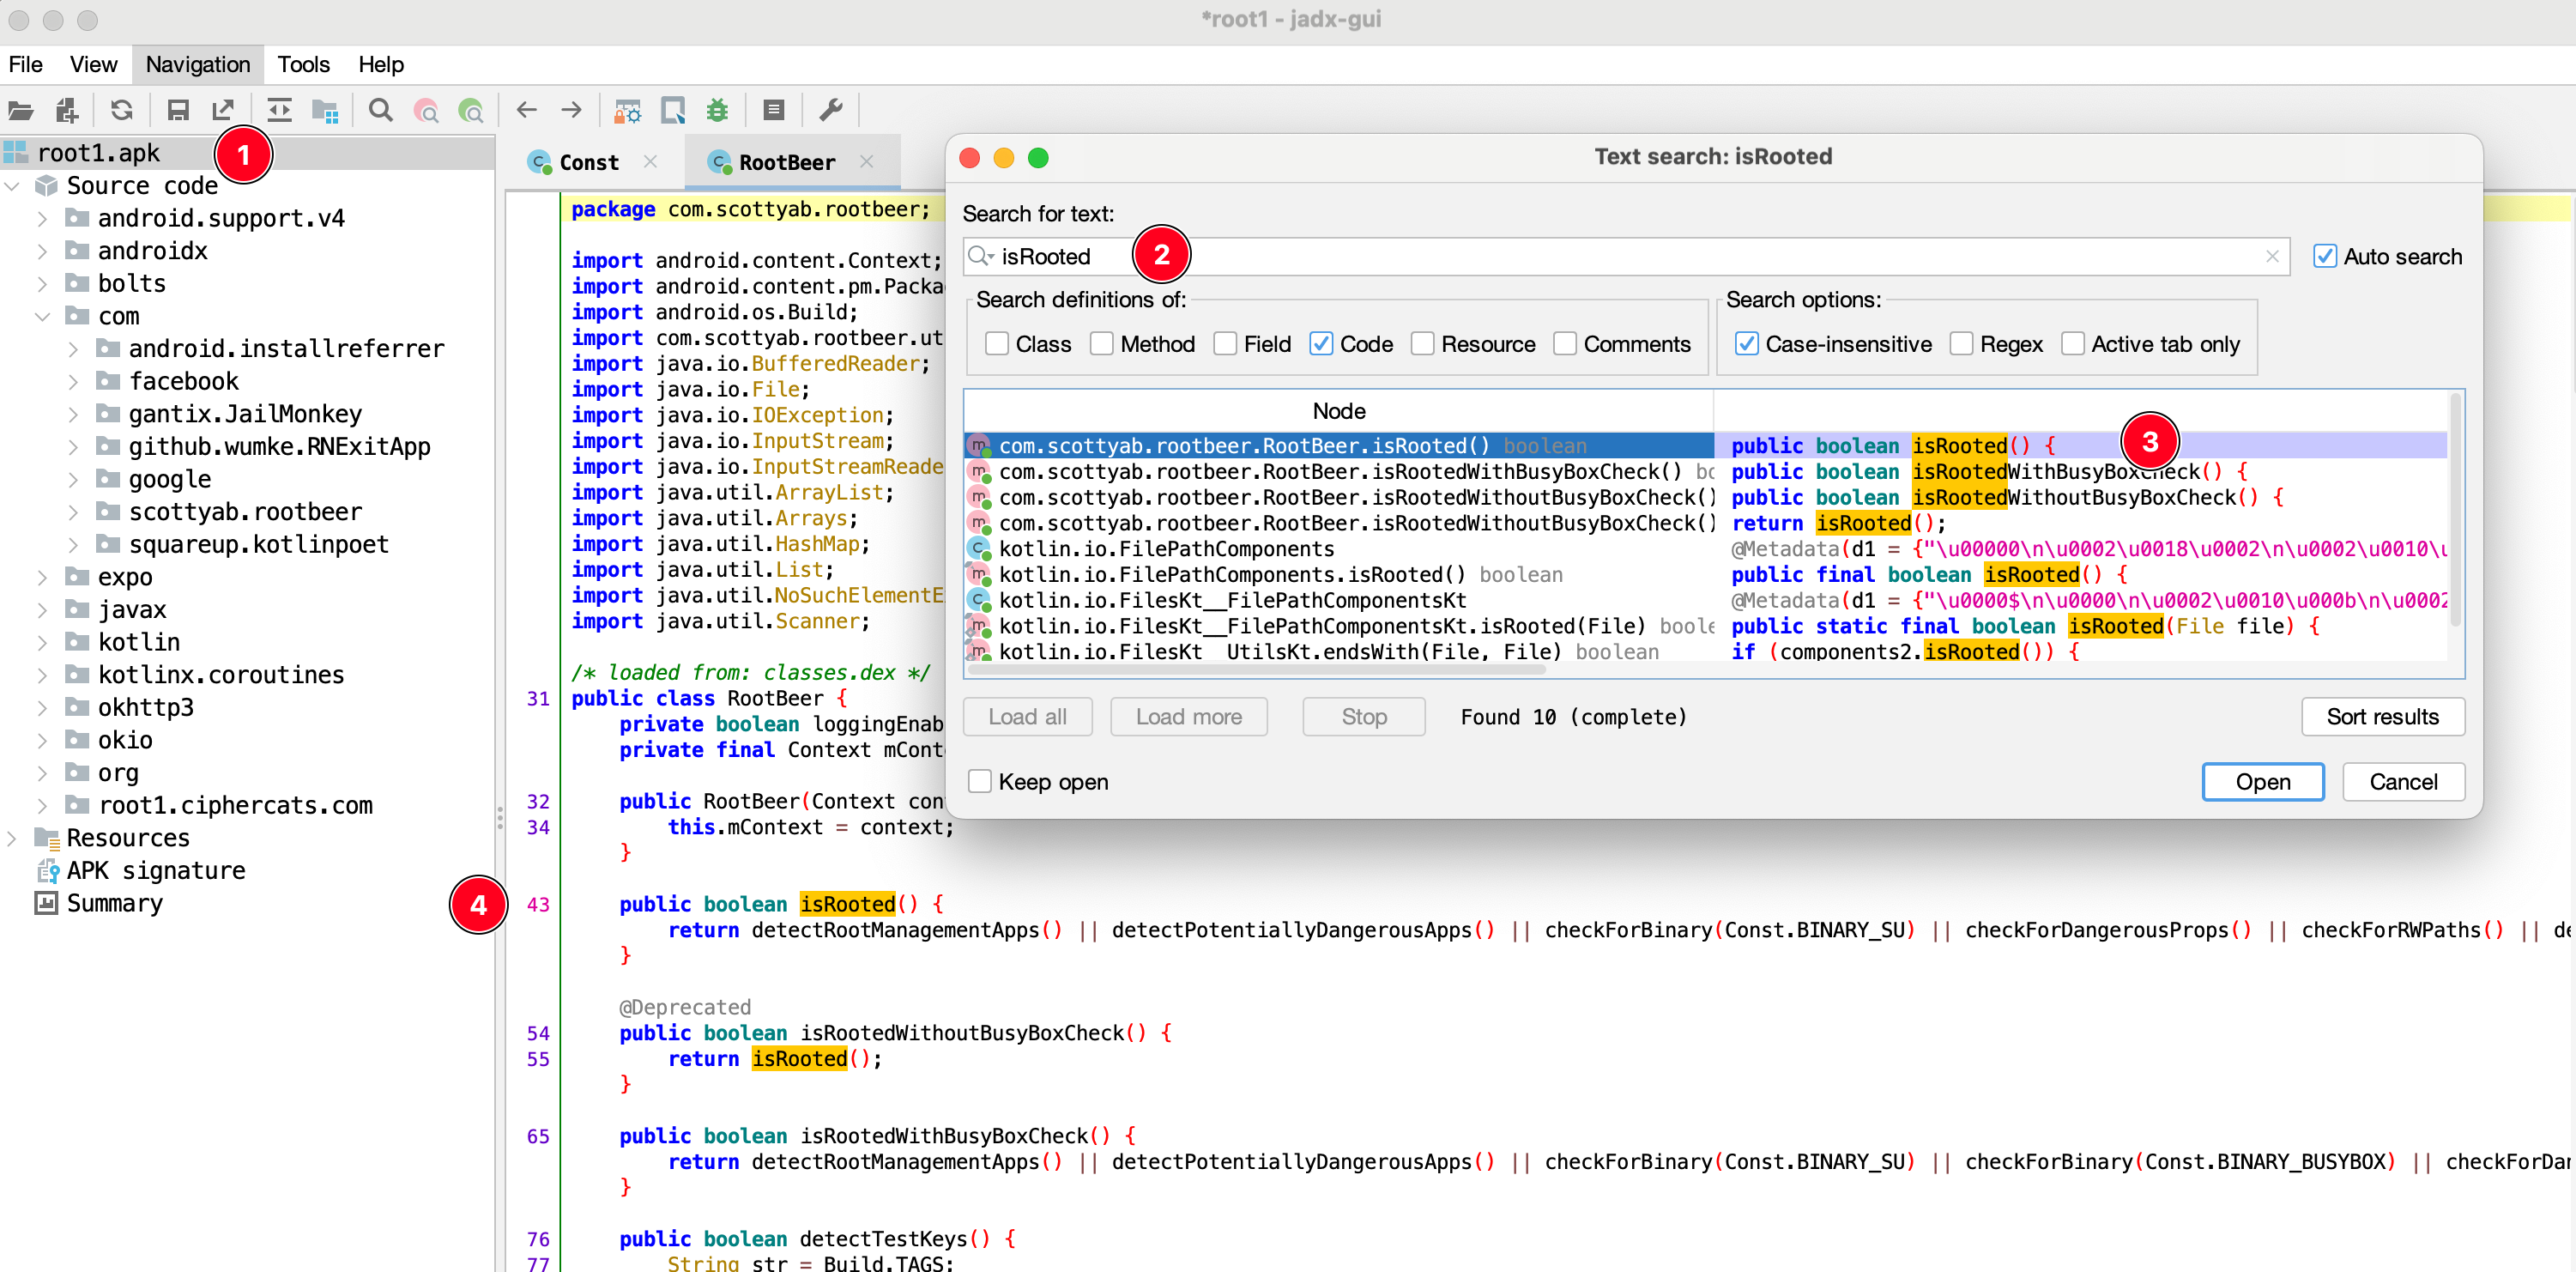Switch to the Const tab
Image resolution: width=2576 pixels, height=1272 pixels.
coord(588,162)
